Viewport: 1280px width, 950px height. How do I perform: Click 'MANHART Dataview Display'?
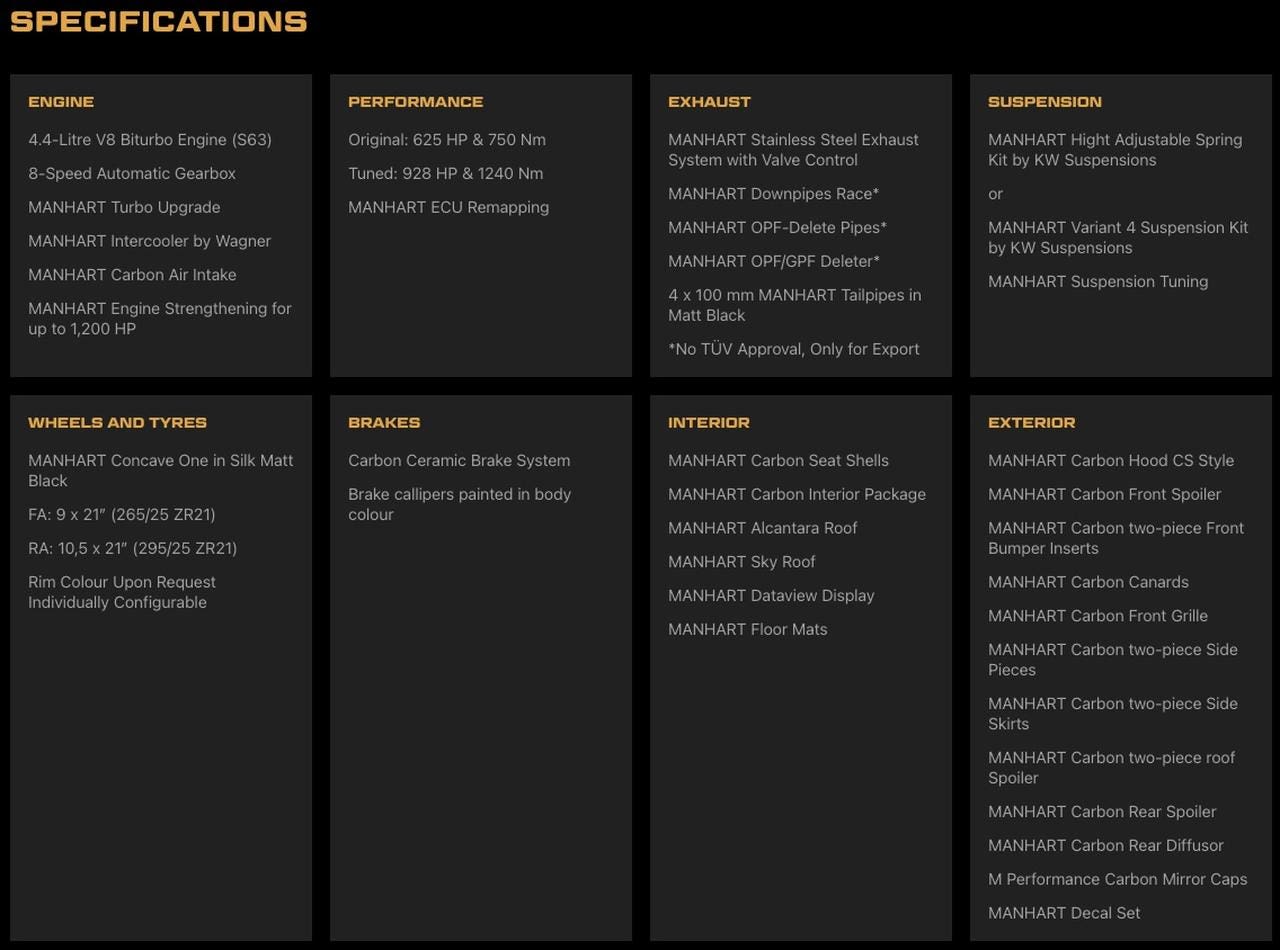[x=771, y=596]
